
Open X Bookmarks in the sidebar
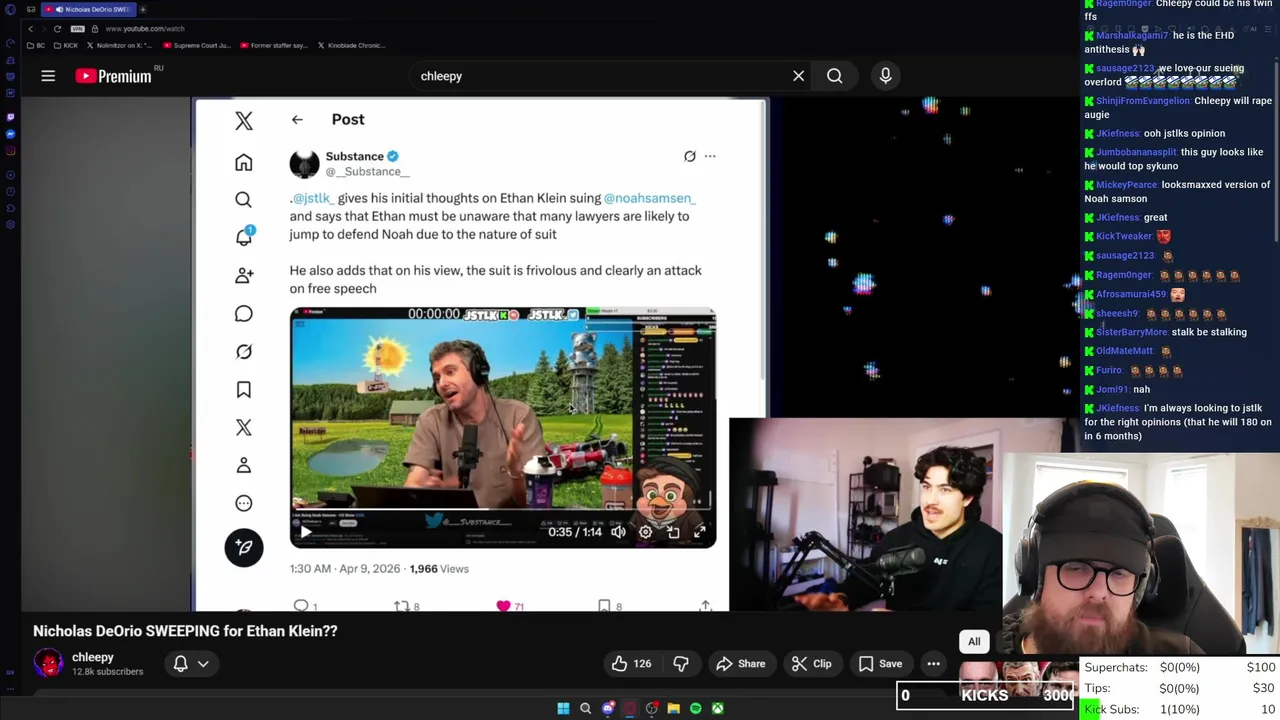(244, 390)
